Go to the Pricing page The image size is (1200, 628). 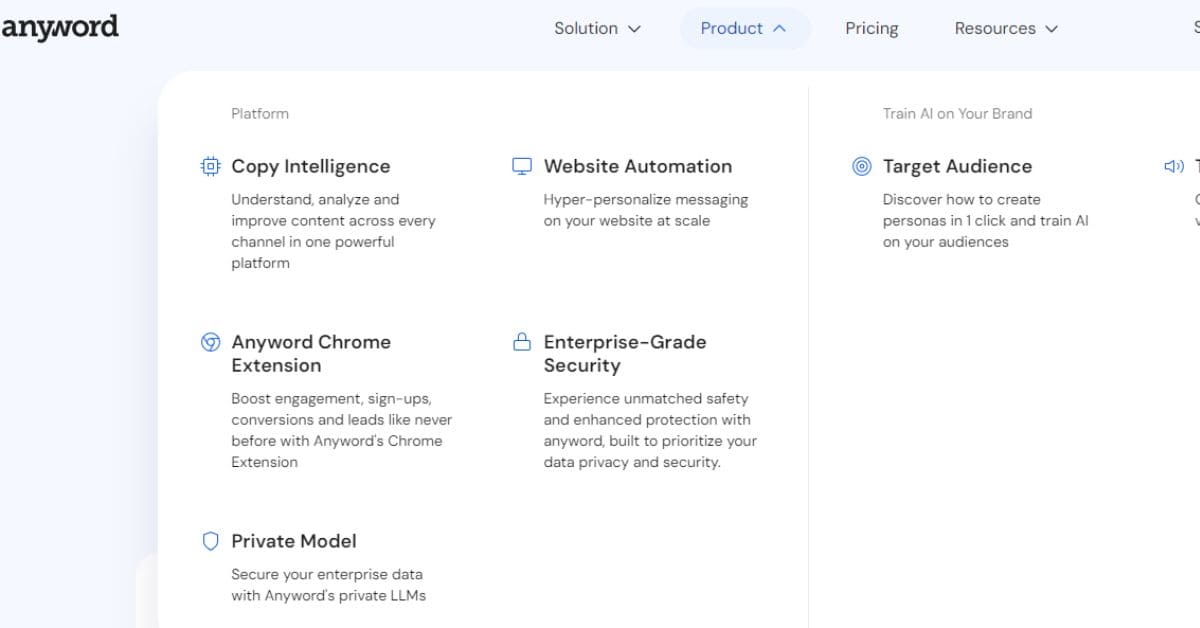pos(872,28)
